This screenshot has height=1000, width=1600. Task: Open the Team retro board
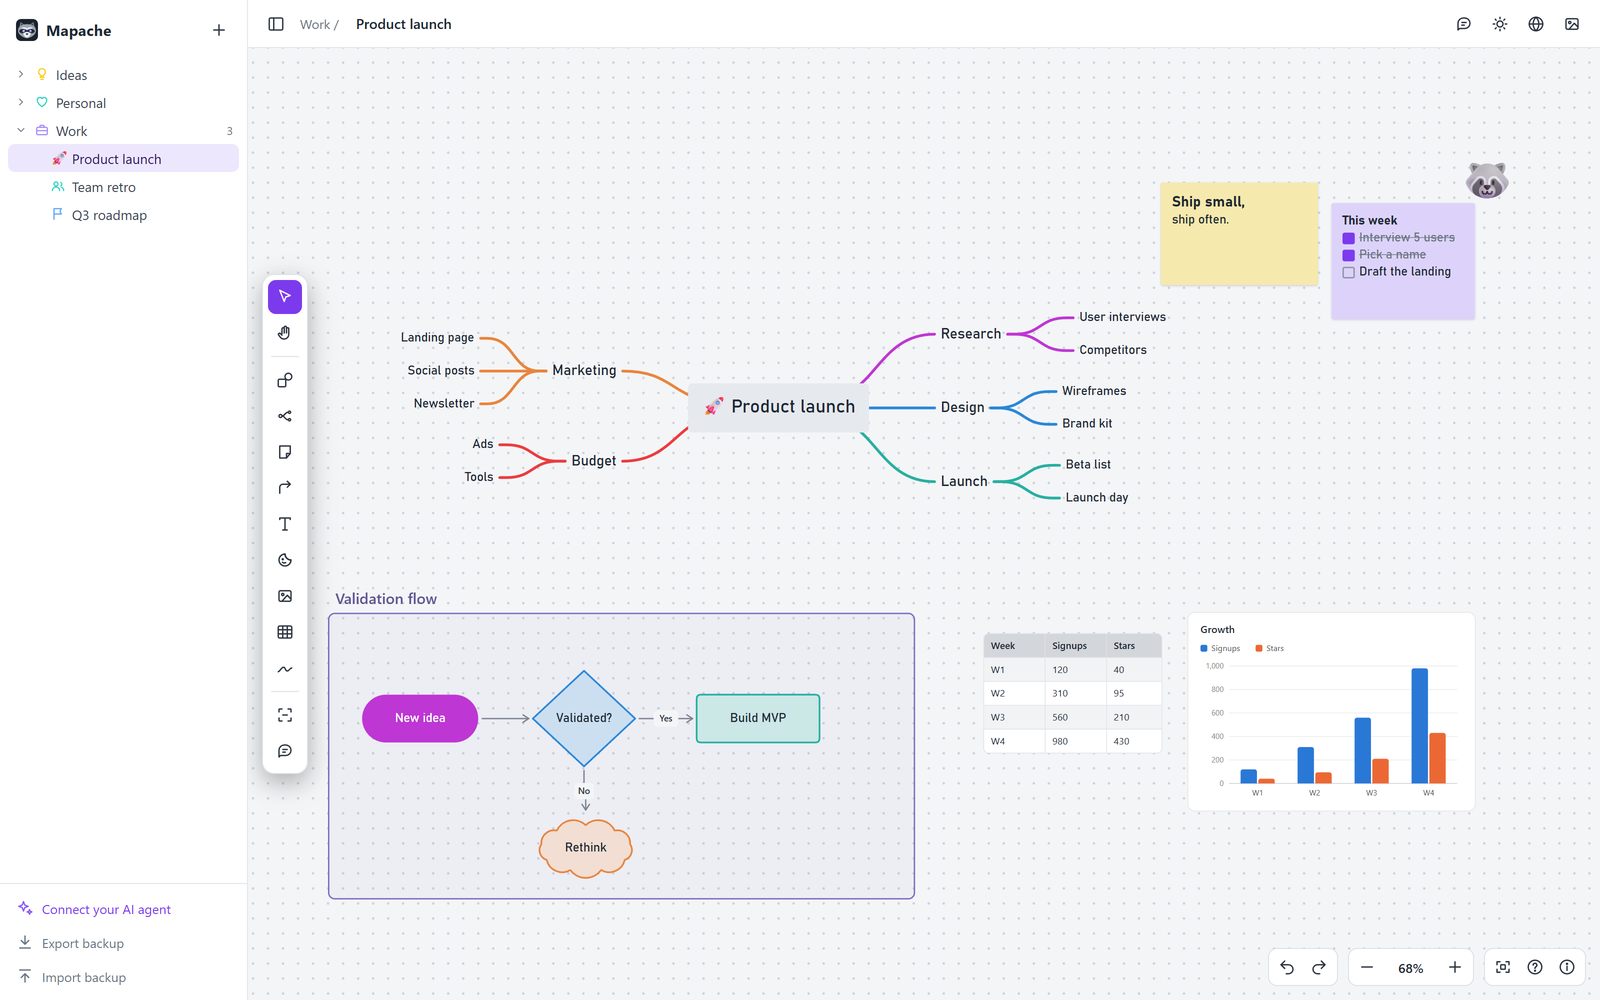(123, 187)
